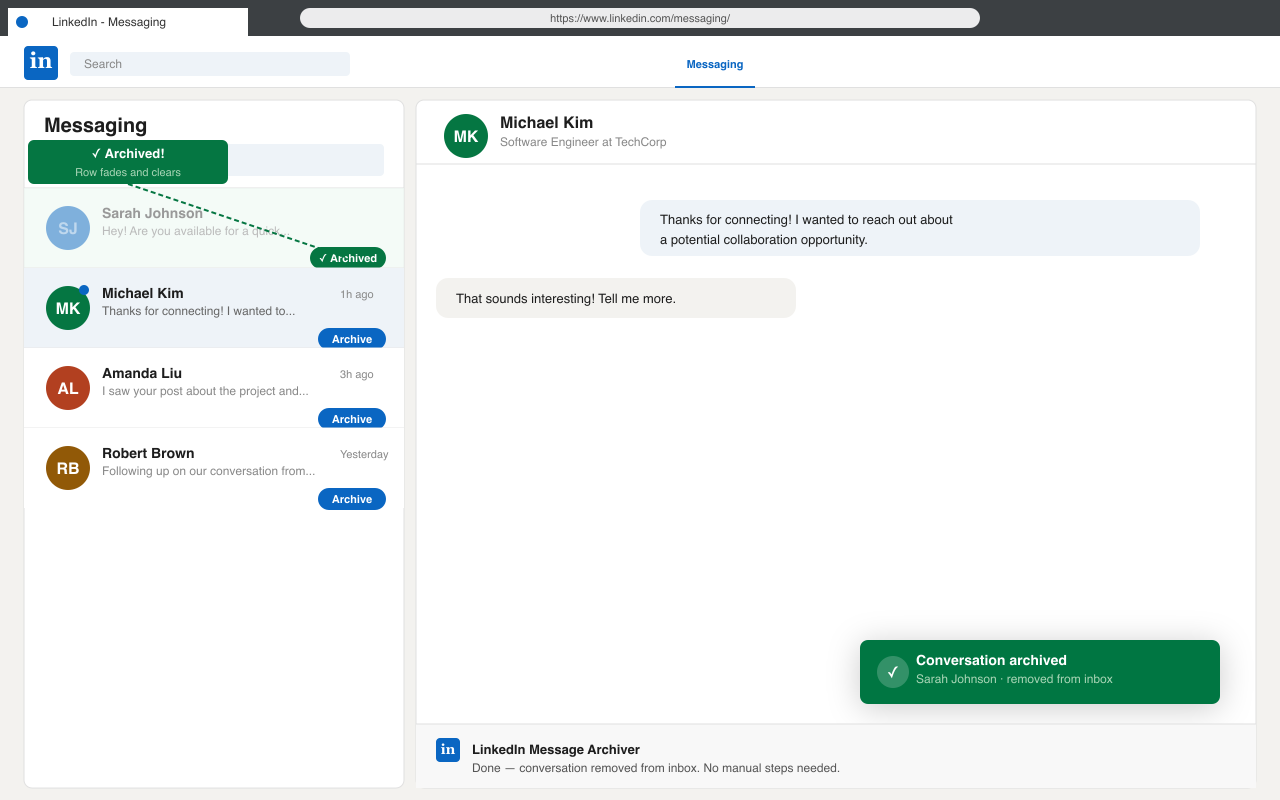Click the "That sounds interesting" message bubble
Viewport: 1280px width, 800px height.
(616, 298)
